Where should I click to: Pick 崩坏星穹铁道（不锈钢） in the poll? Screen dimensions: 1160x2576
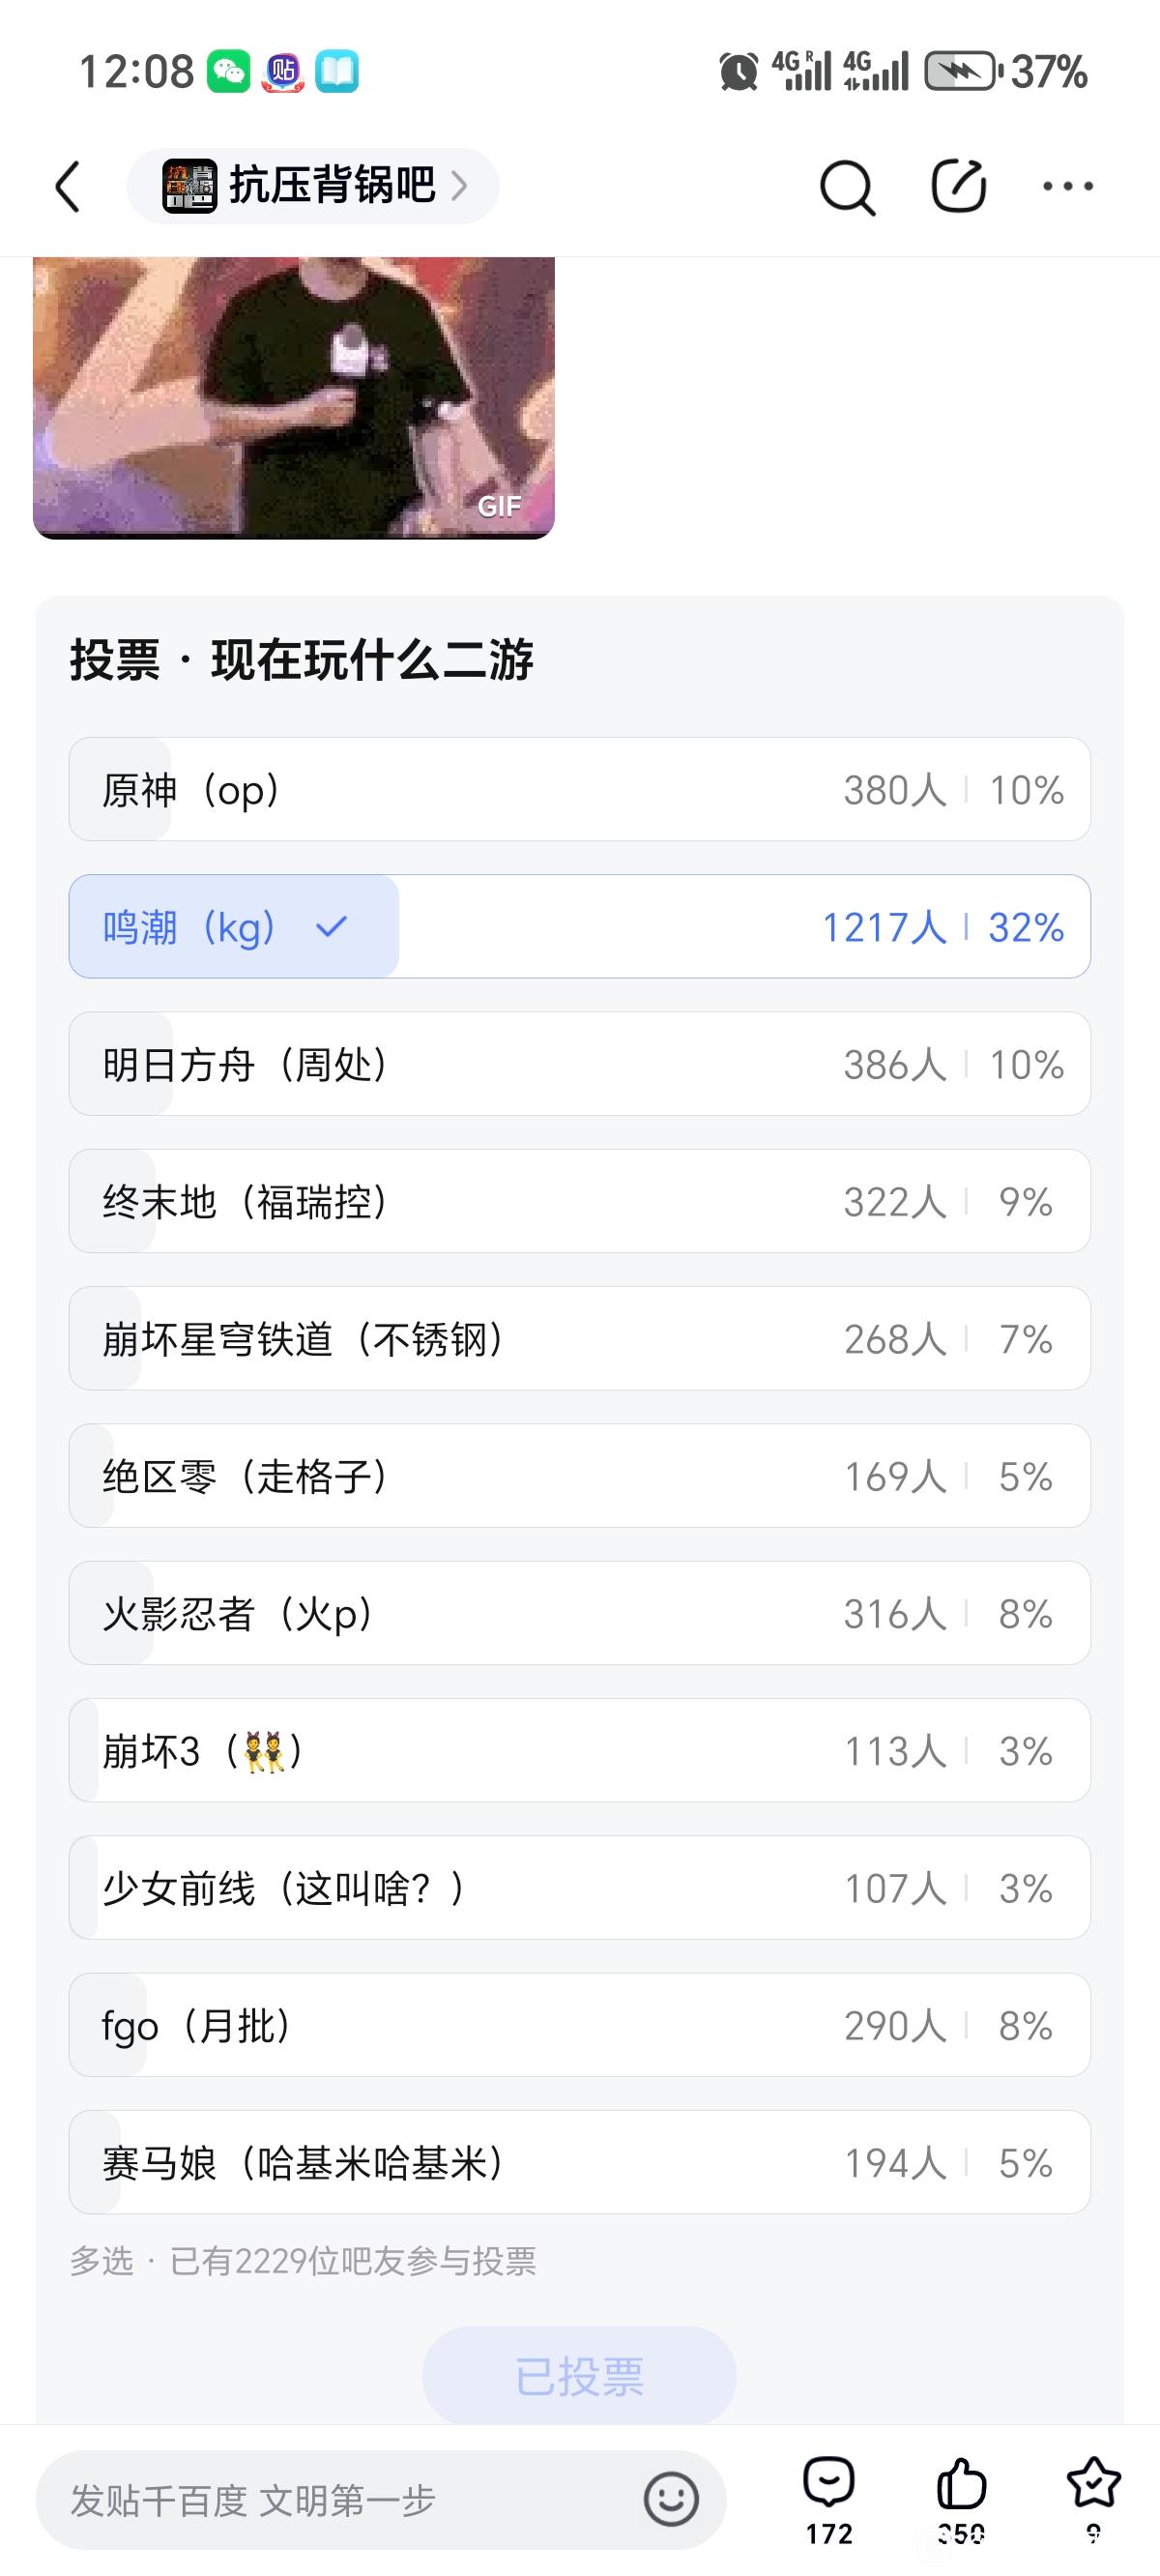(x=579, y=1338)
